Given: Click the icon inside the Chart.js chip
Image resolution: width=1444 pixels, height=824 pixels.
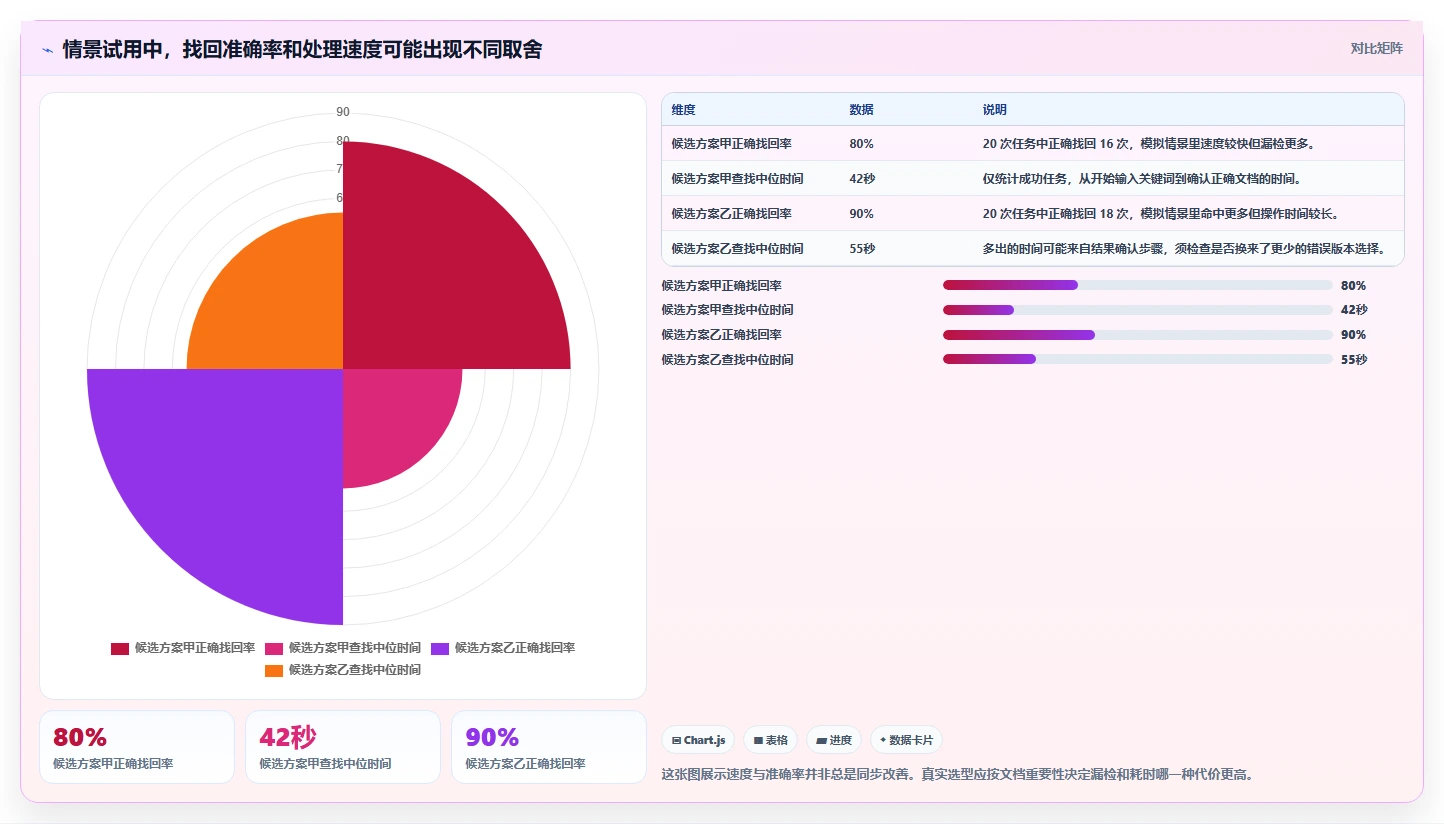Looking at the screenshot, I should click(x=677, y=741).
